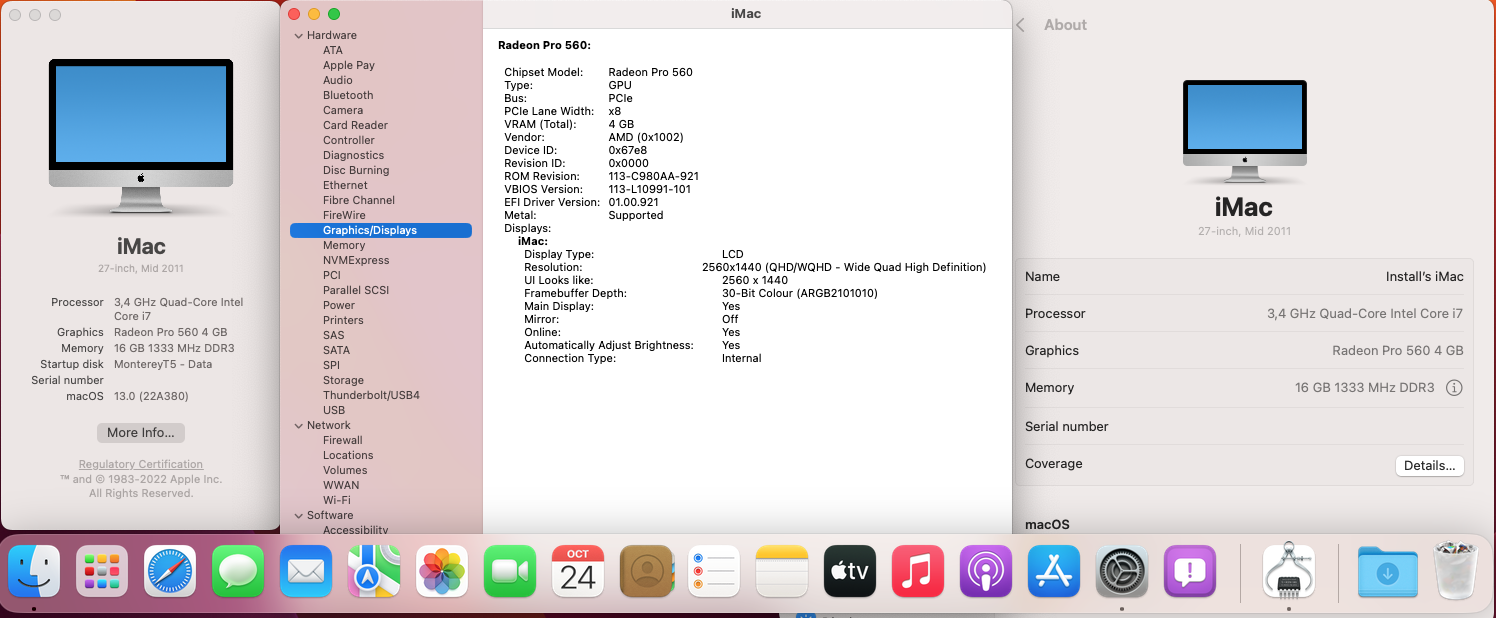1496x618 pixels.
Task: Open Regulatory Certification link
Action: 141,464
